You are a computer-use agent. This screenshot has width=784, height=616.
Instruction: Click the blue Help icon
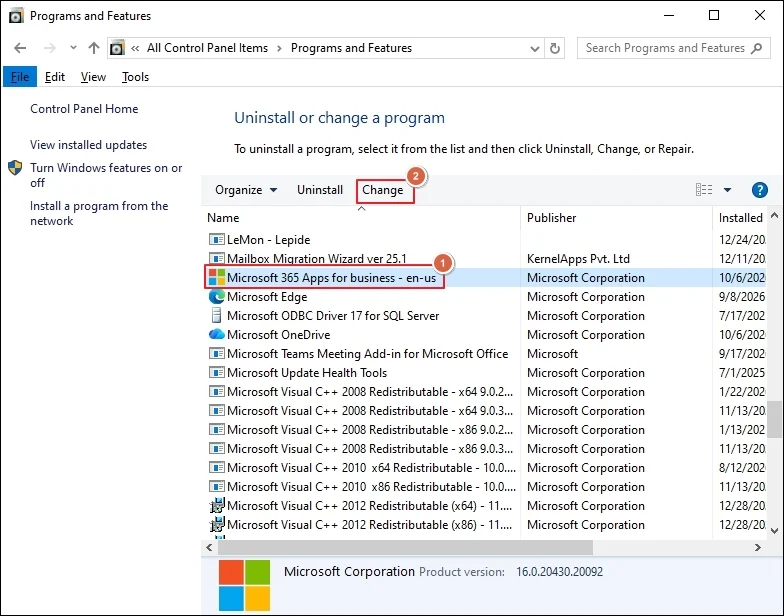(x=760, y=190)
